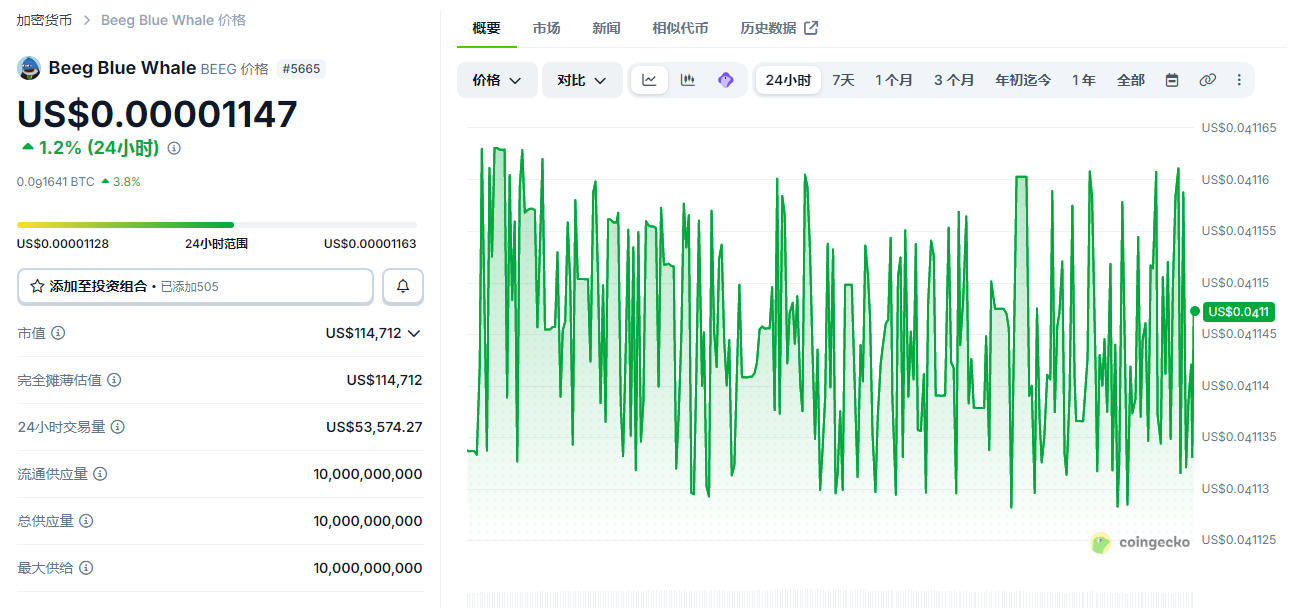The width and height of the screenshot is (1315, 608).
Task: Click the 添加至投资组合 button
Action: 196,286
